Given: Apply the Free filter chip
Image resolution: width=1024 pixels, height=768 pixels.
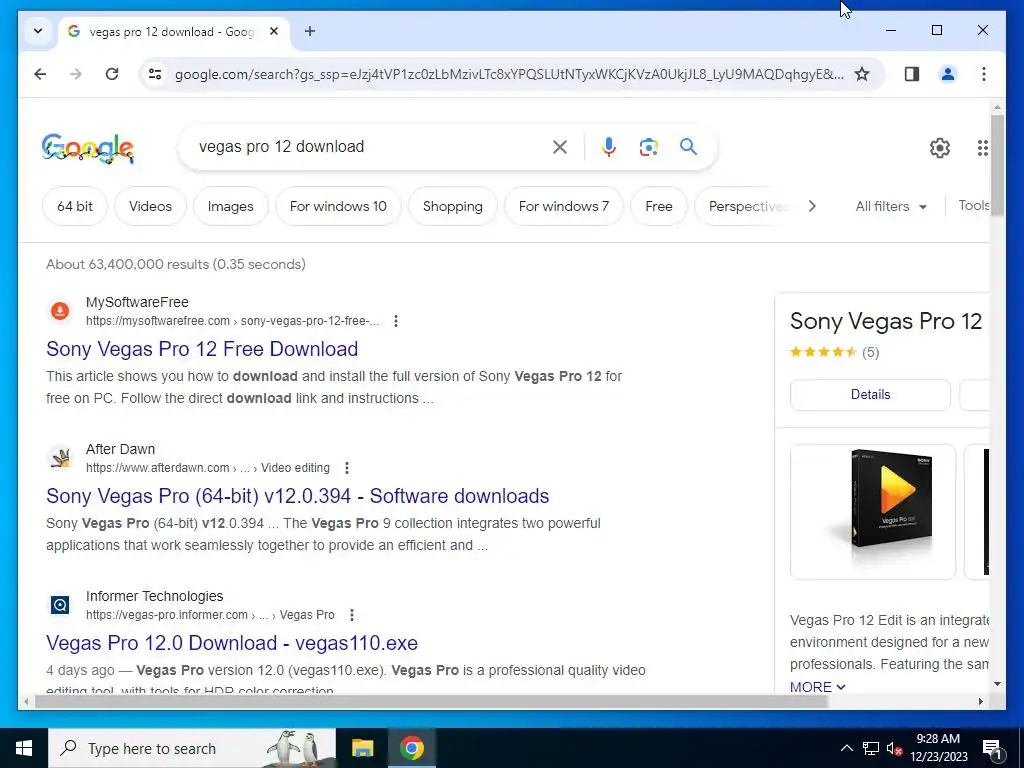Looking at the screenshot, I should click(659, 206).
